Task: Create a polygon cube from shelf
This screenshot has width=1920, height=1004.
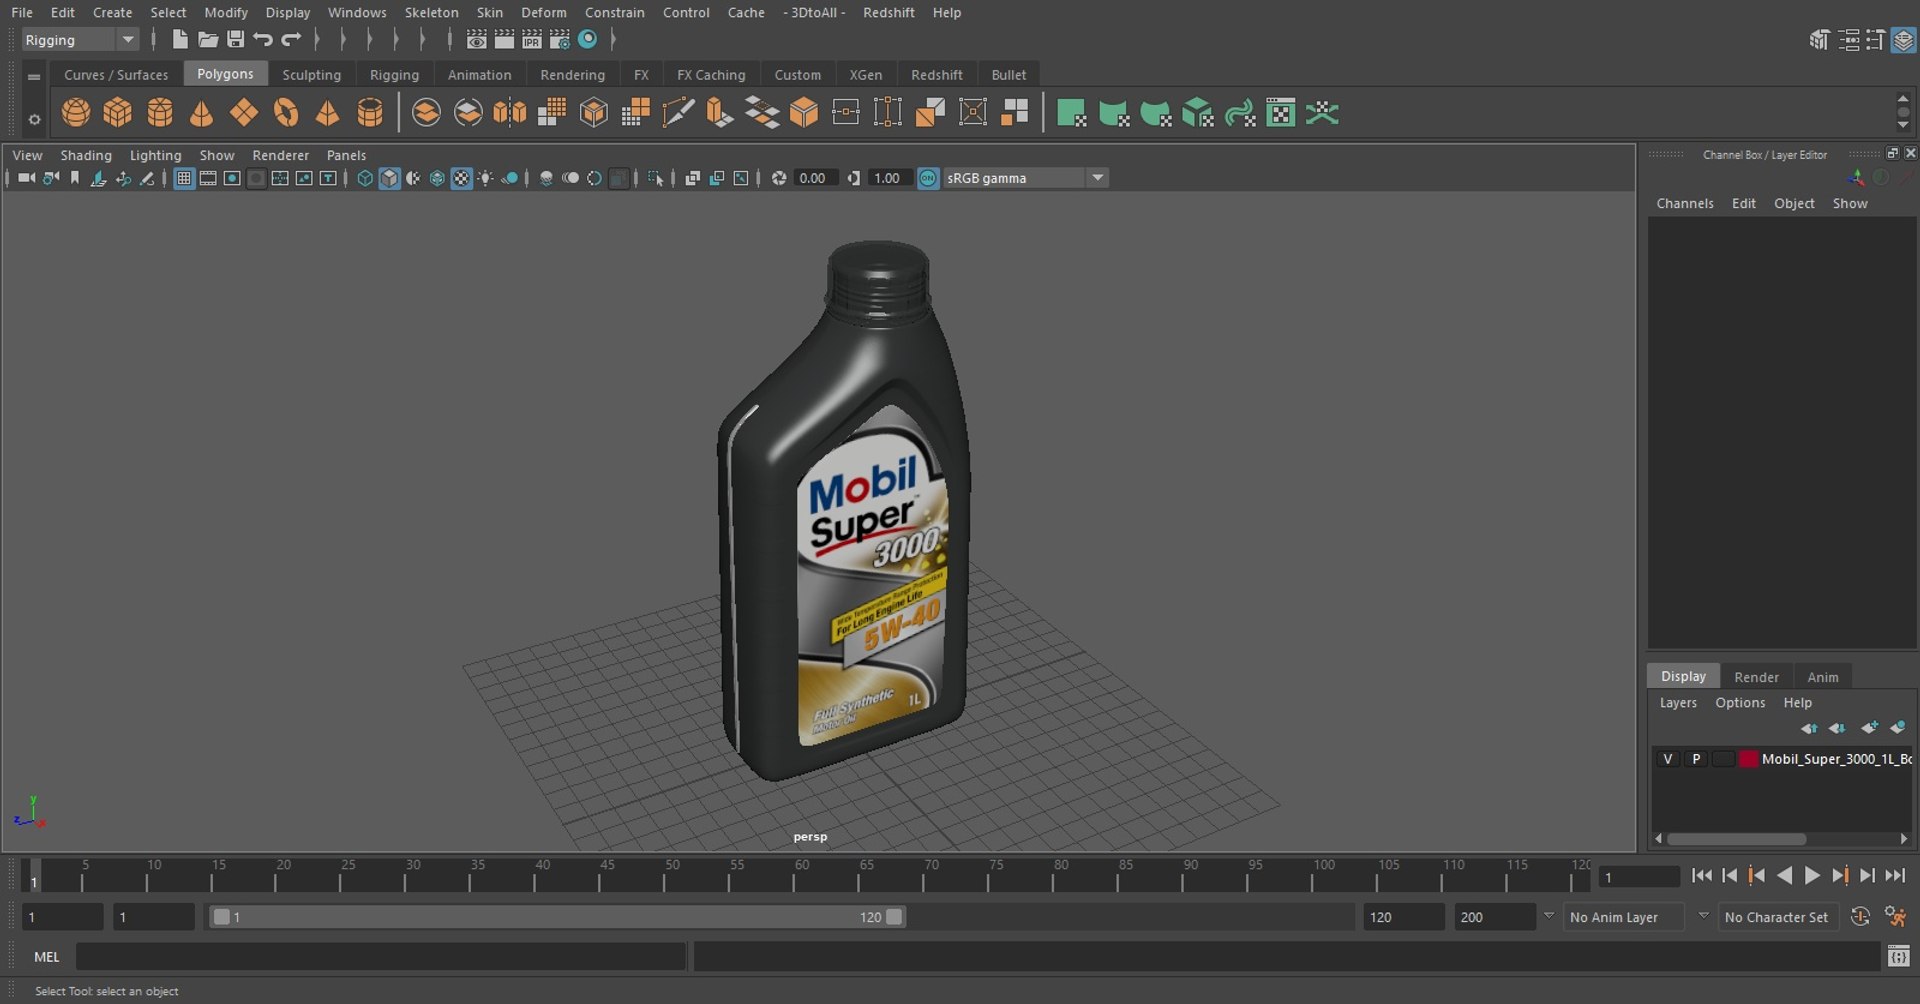Action: pyautogui.click(x=118, y=113)
